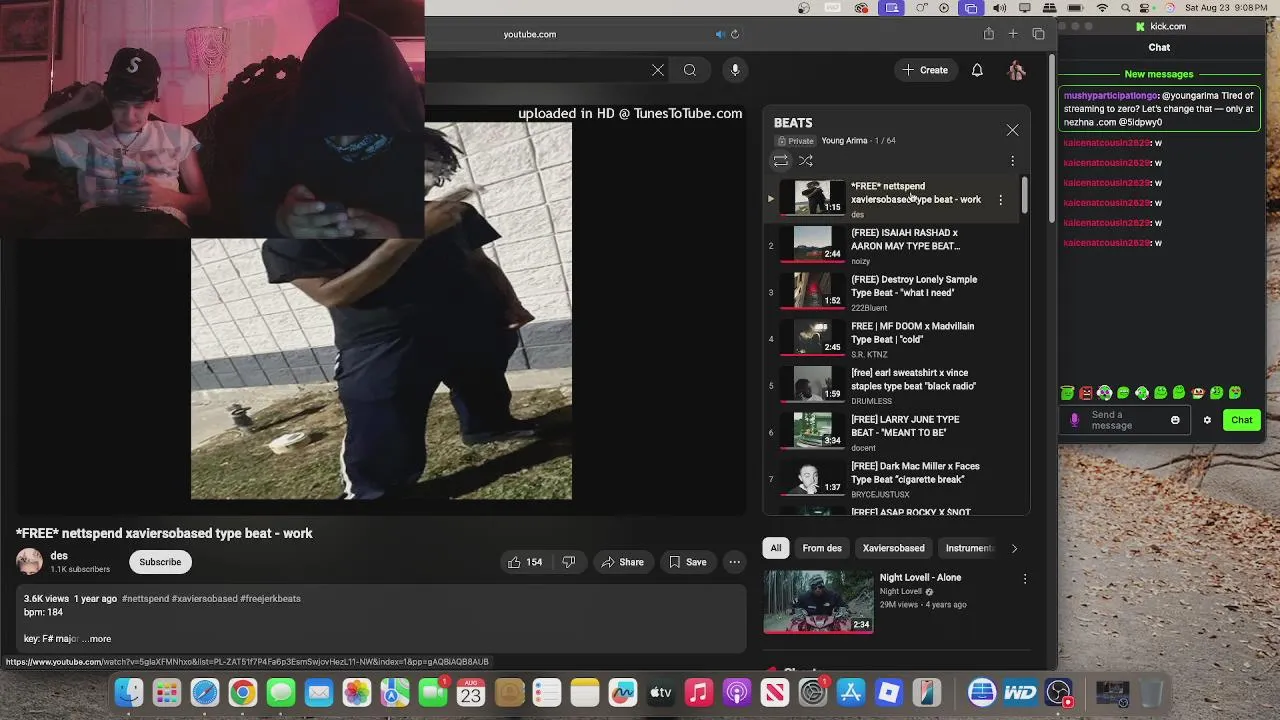Subscribe to the des channel
This screenshot has height=720, width=1280.
160,562
